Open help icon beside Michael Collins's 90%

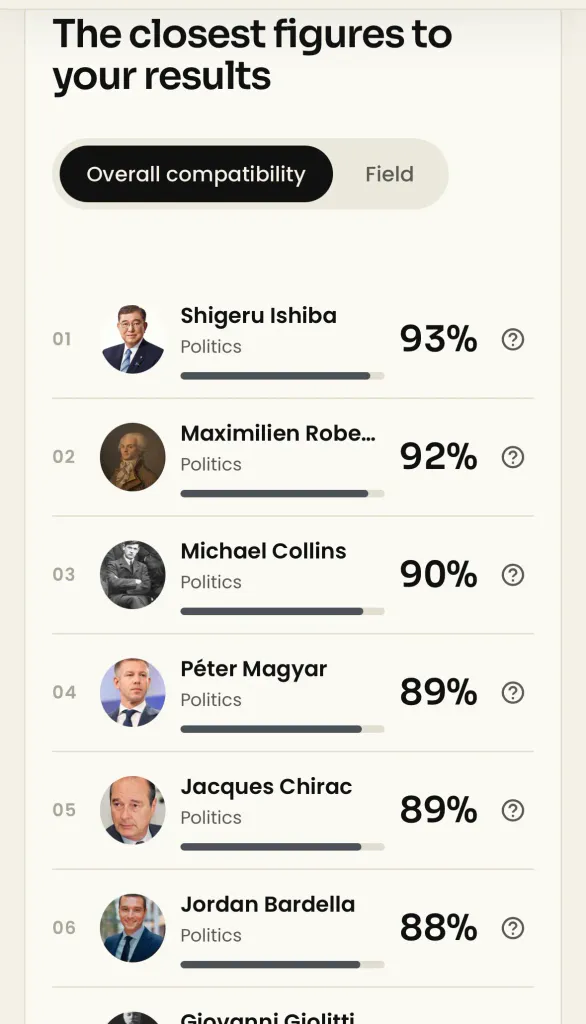click(x=513, y=575)
